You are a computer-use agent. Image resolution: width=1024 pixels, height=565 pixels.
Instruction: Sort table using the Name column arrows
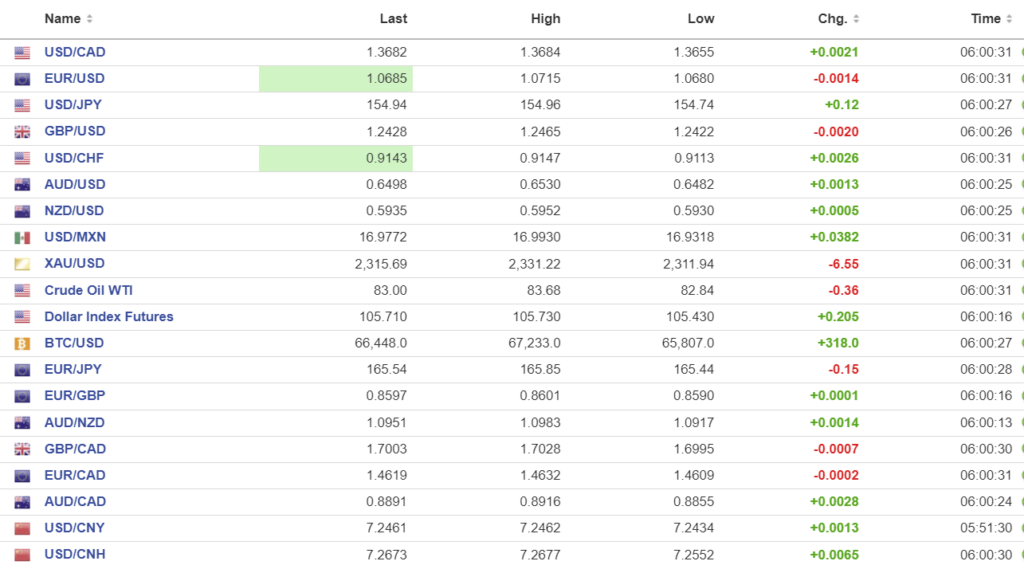tap(90, 19)
